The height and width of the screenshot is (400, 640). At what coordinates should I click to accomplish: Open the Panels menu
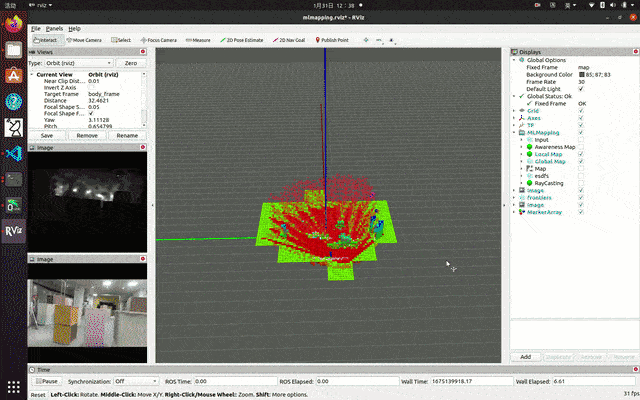click(54, 29)
